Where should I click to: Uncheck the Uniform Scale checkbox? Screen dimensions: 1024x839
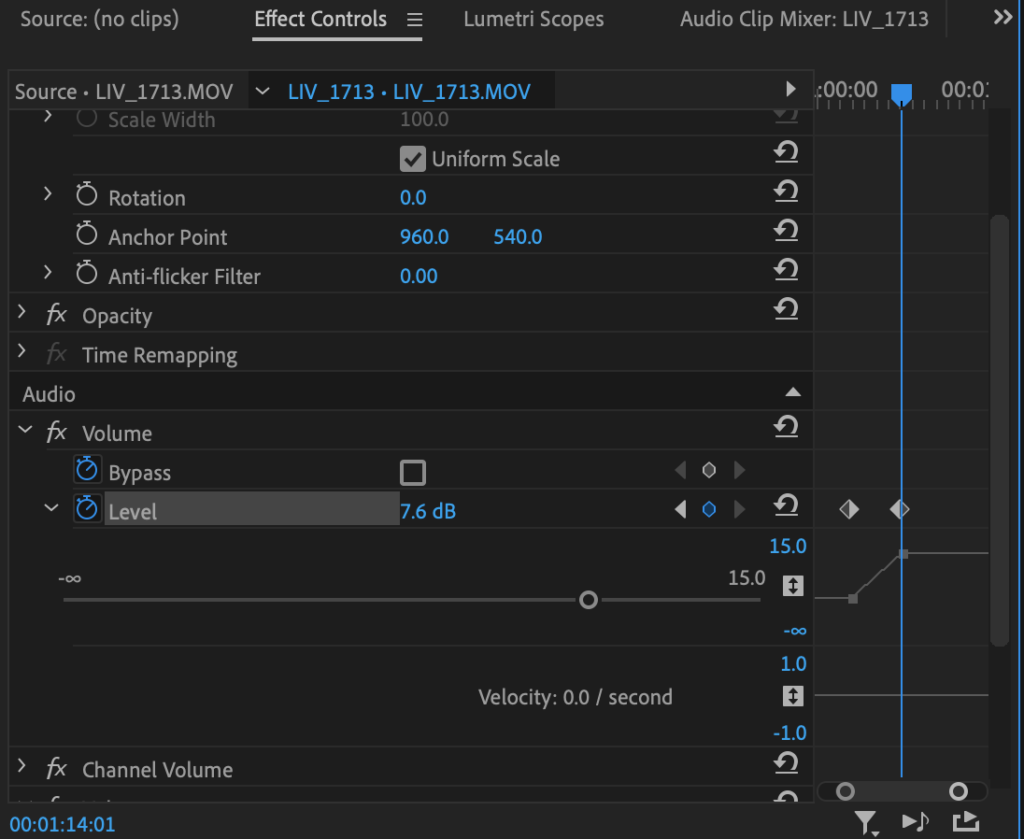click(413, 157)
